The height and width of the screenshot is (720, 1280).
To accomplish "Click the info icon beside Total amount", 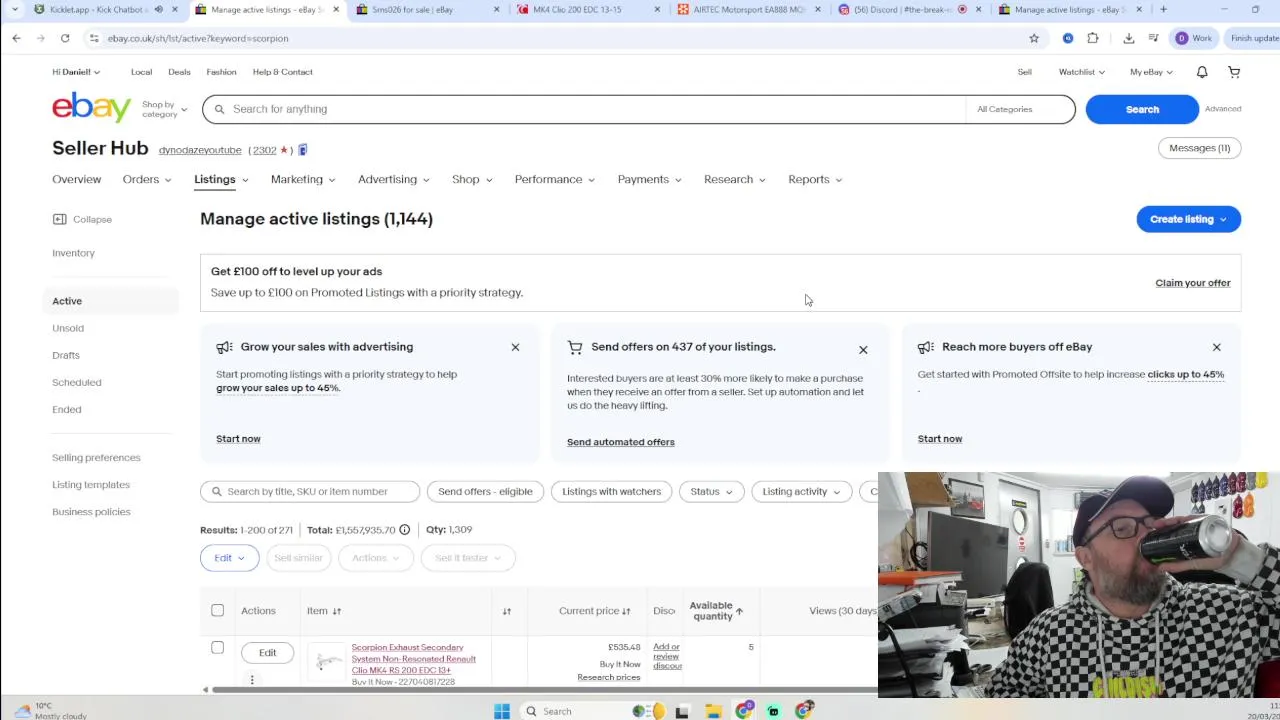I will [405, 530].
